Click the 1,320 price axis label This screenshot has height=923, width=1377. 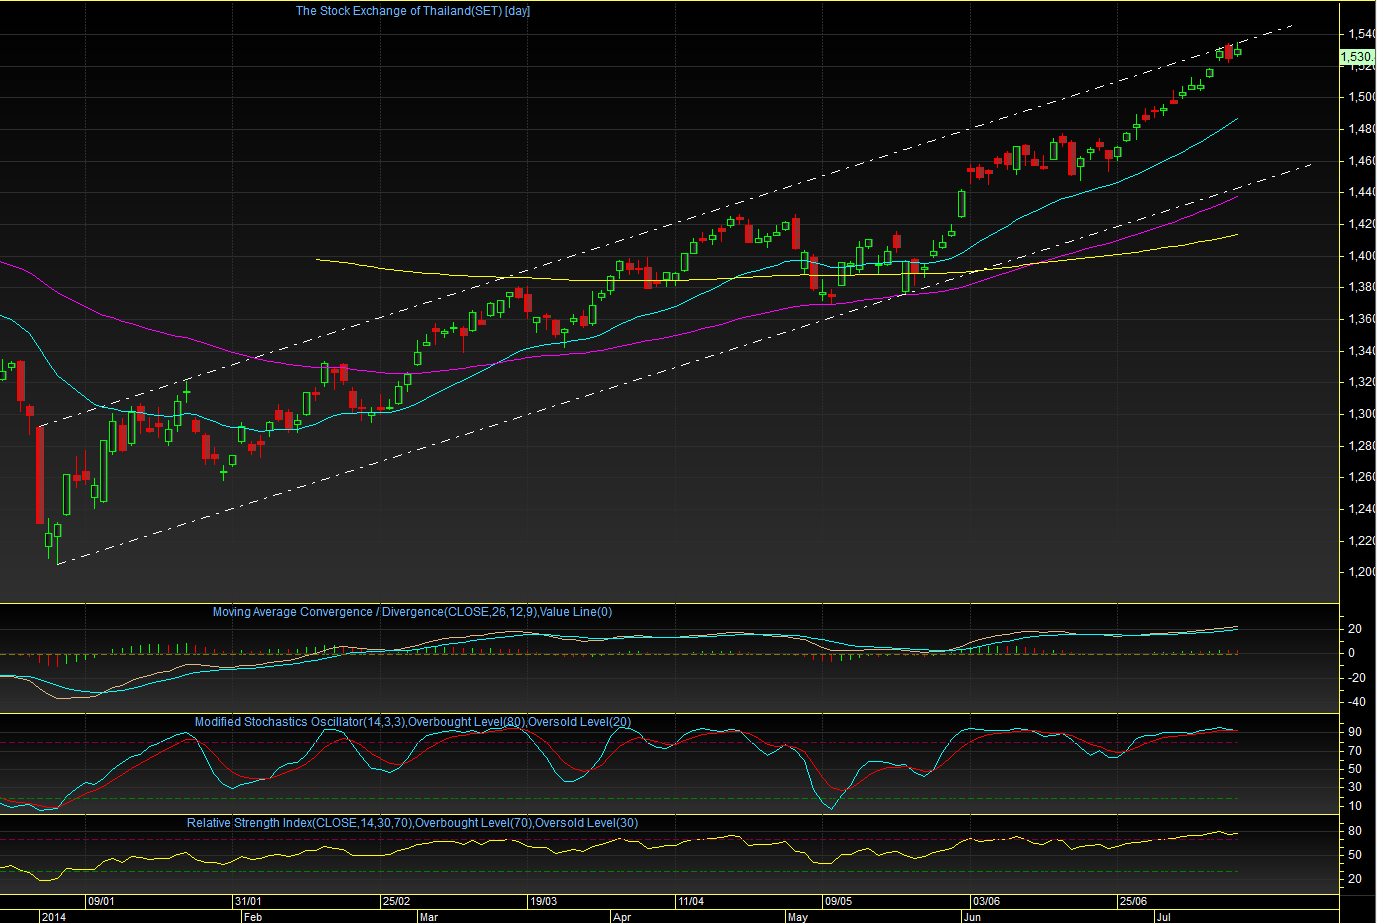pyautogui.click(x=1361, y=382)
